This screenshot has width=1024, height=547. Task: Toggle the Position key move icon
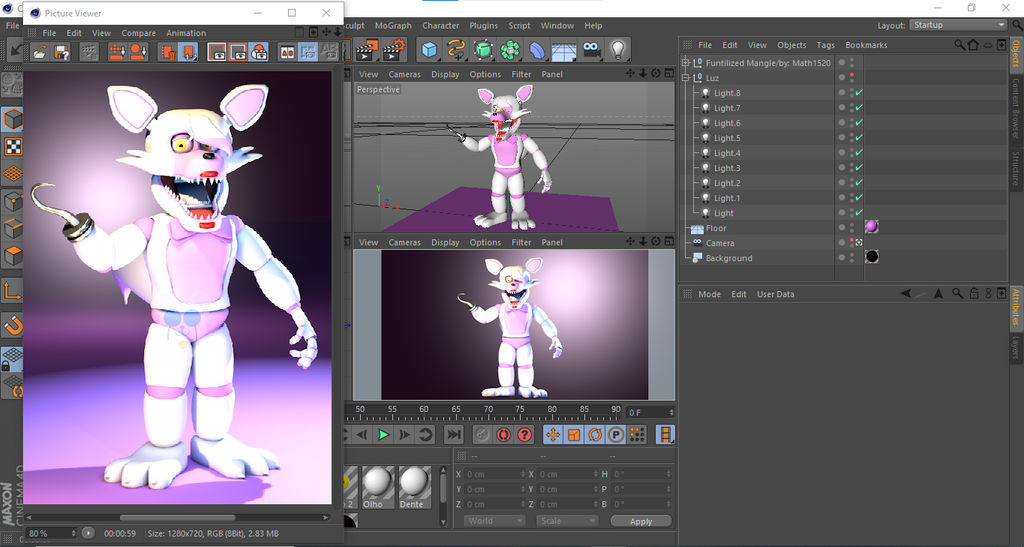point(552,434)
